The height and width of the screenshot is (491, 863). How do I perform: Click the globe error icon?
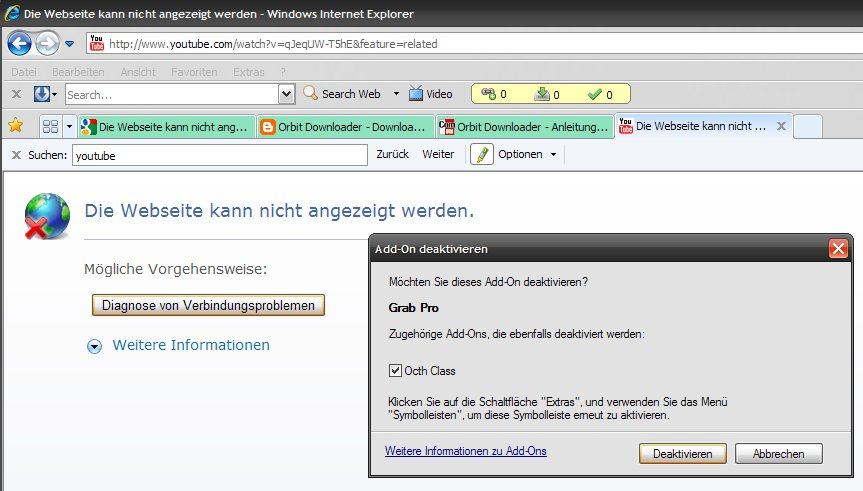tap(47, 216)
